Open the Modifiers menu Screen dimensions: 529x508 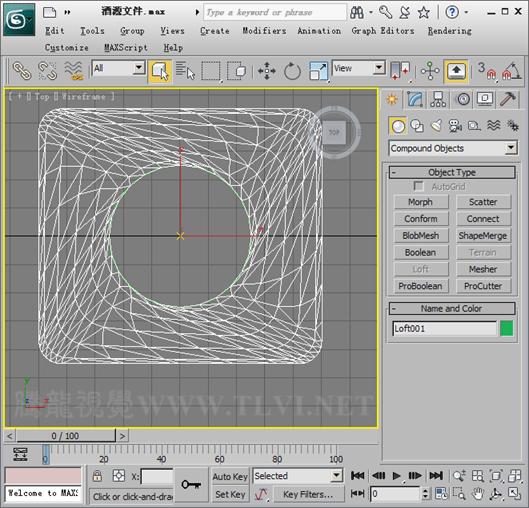tap(264, 31)
